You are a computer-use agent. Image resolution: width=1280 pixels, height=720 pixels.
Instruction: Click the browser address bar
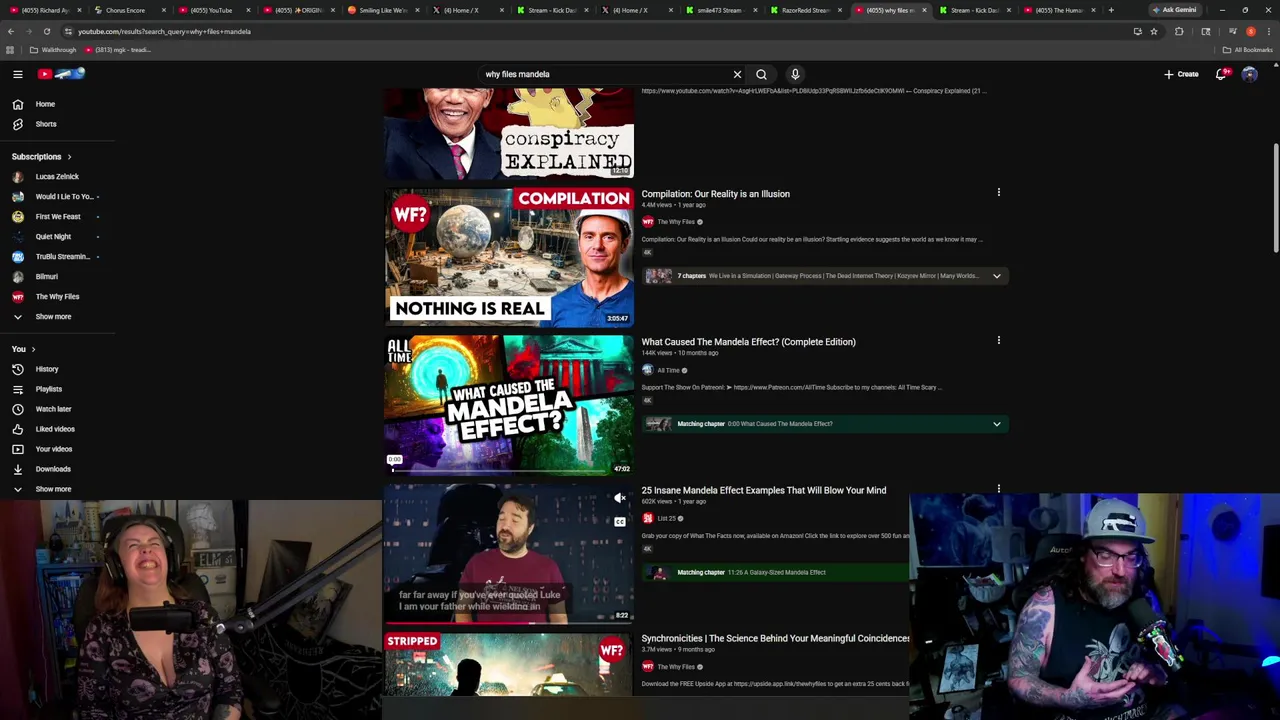[x=600, y=31]
